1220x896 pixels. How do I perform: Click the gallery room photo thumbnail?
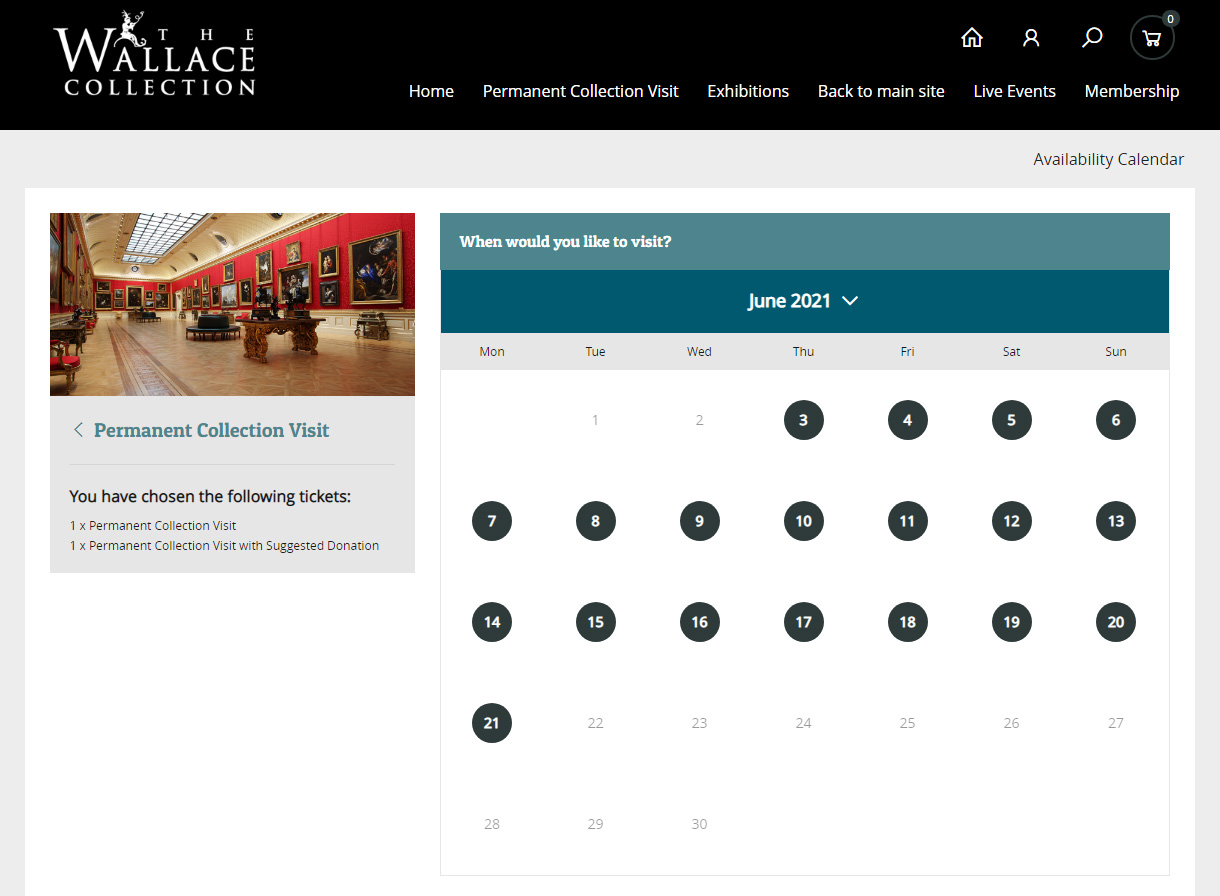click(x=232, y=304)
